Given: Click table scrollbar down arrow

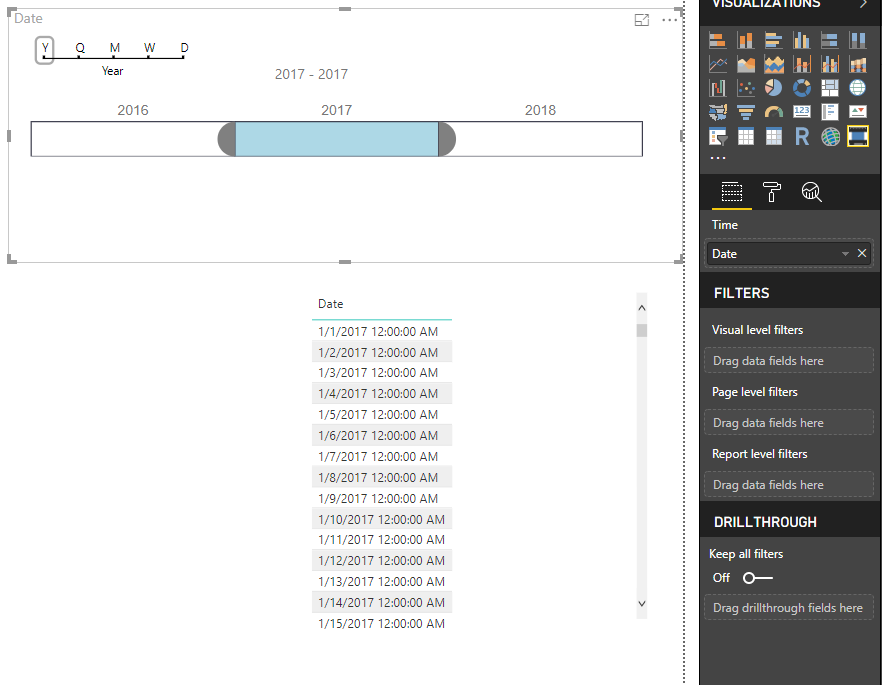Looking at the screenshot, I should click(x=642, y=603).
